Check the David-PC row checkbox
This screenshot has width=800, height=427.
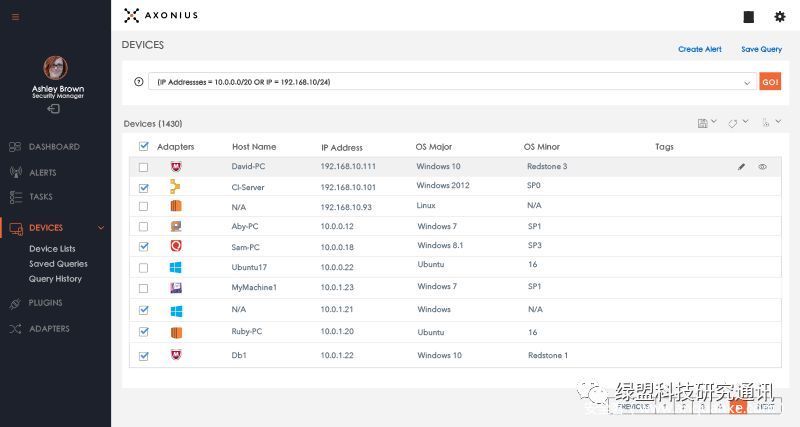pos(144,167)
